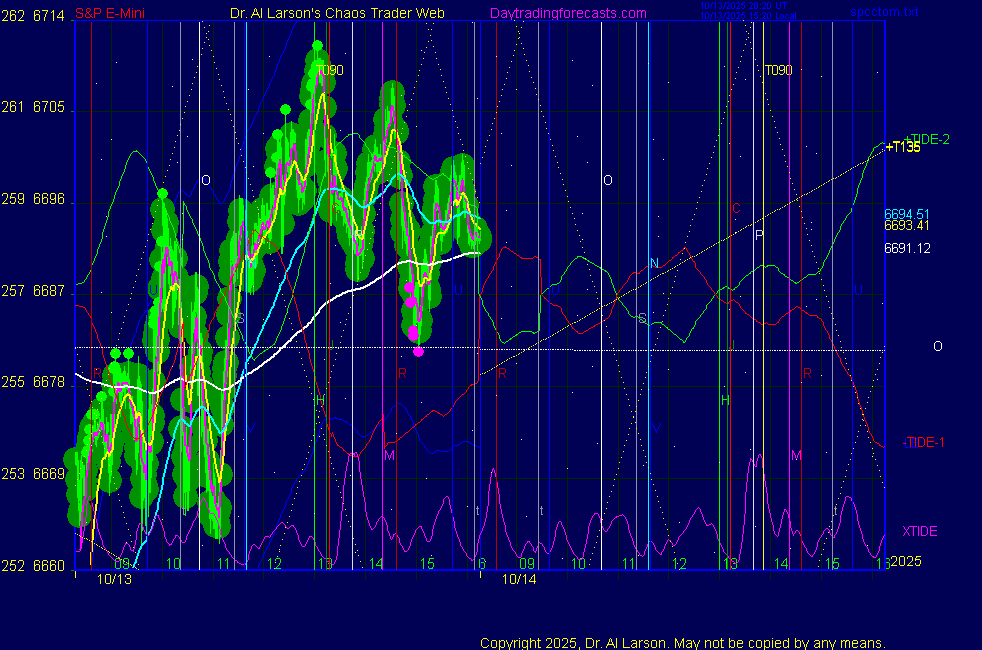Click the XTIDE legend label
This screenshot has width=982, height=650.
(920, 531)
